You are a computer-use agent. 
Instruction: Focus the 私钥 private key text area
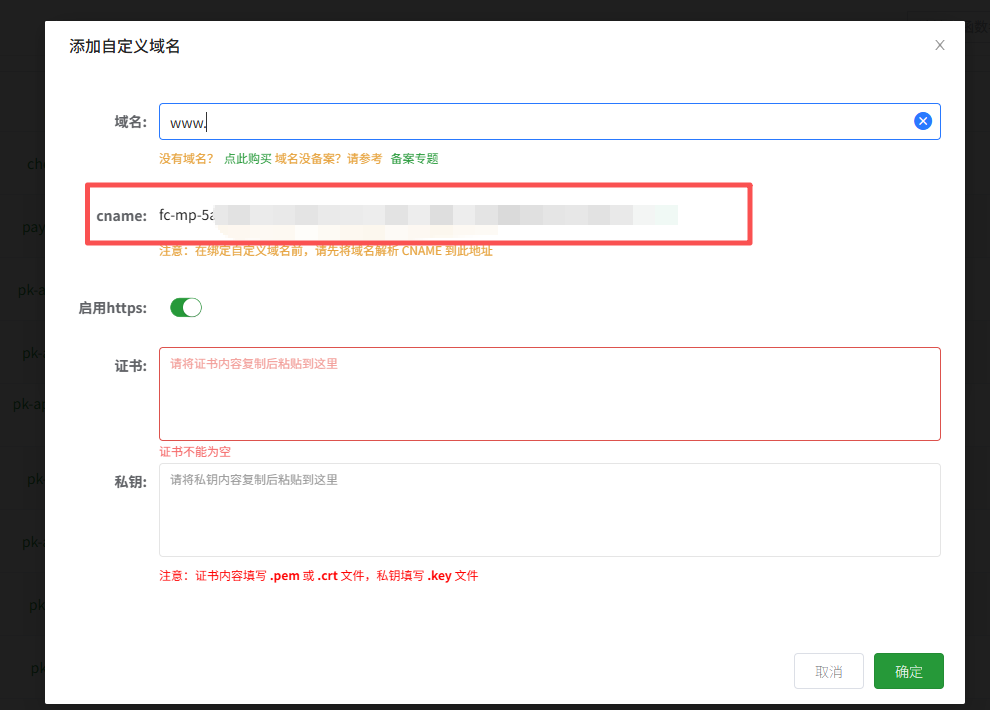coord(549,510)
